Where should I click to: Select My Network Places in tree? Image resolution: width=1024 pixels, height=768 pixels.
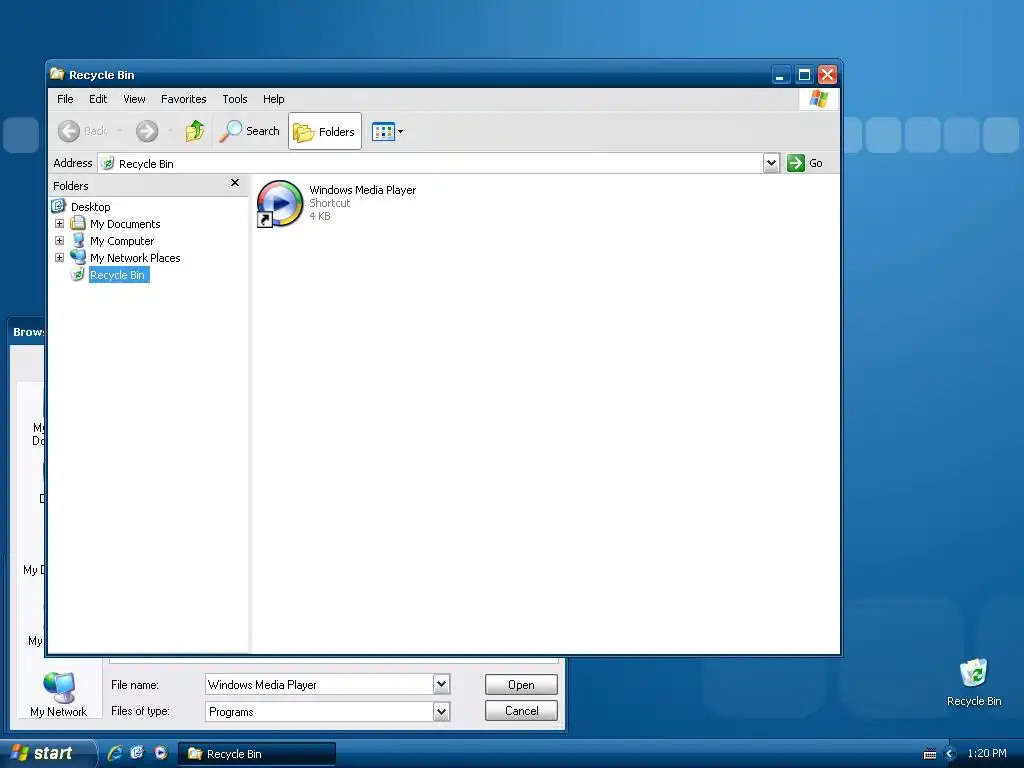pyautogui.click(x=135, y=258)
